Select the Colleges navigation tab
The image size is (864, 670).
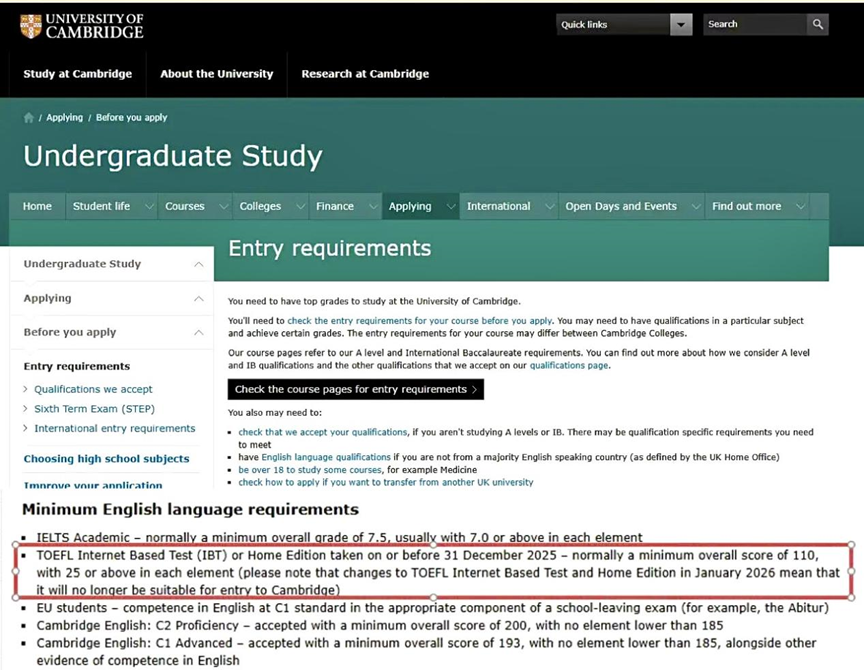coord(260,207)
